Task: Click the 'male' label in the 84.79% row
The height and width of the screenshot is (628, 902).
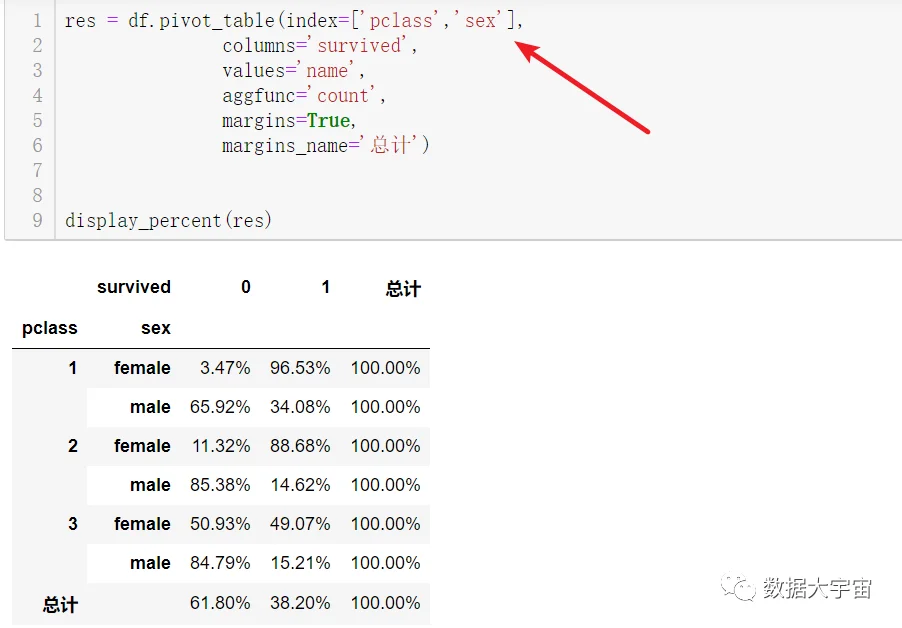Action: point(150,563)
